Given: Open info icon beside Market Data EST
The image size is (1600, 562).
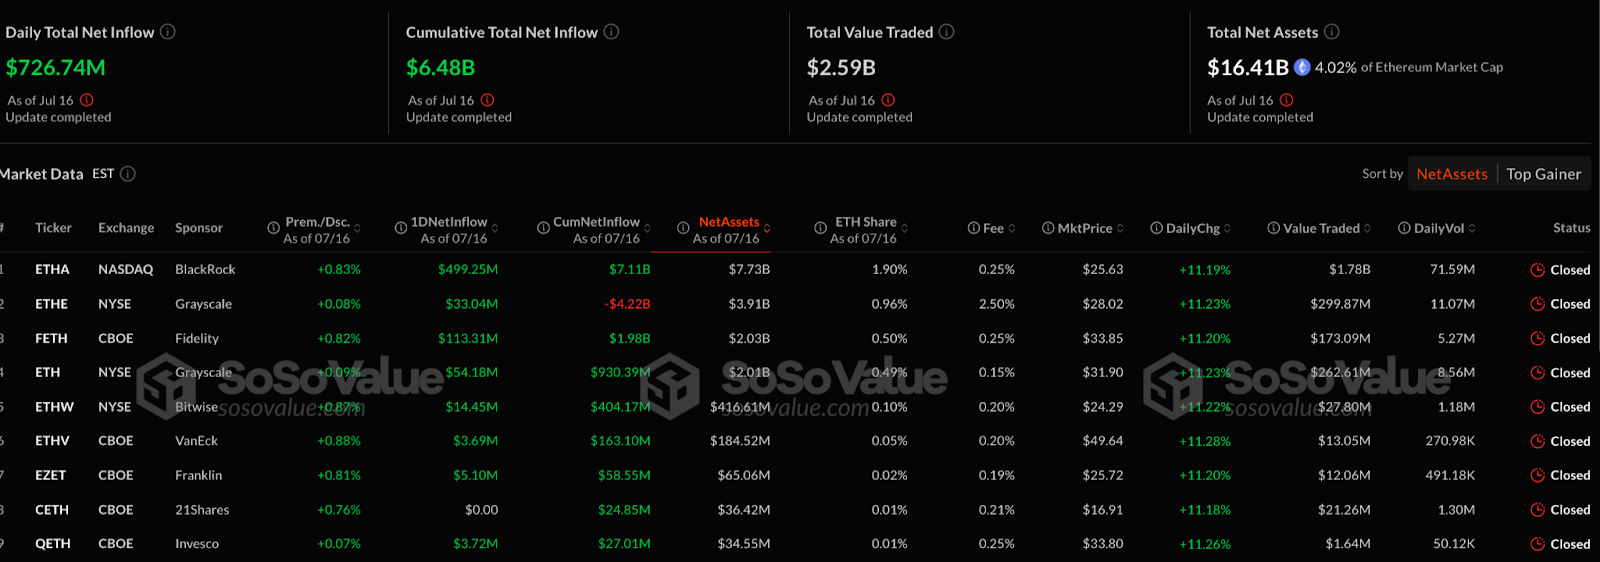Looking at the screenshot, I should point(128,174).
